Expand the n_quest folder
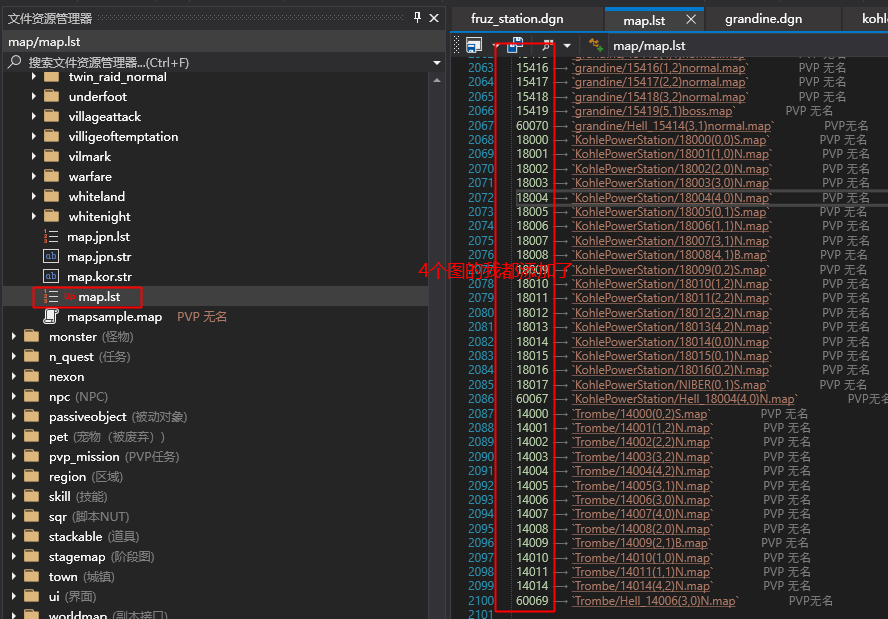 point(14,357)
